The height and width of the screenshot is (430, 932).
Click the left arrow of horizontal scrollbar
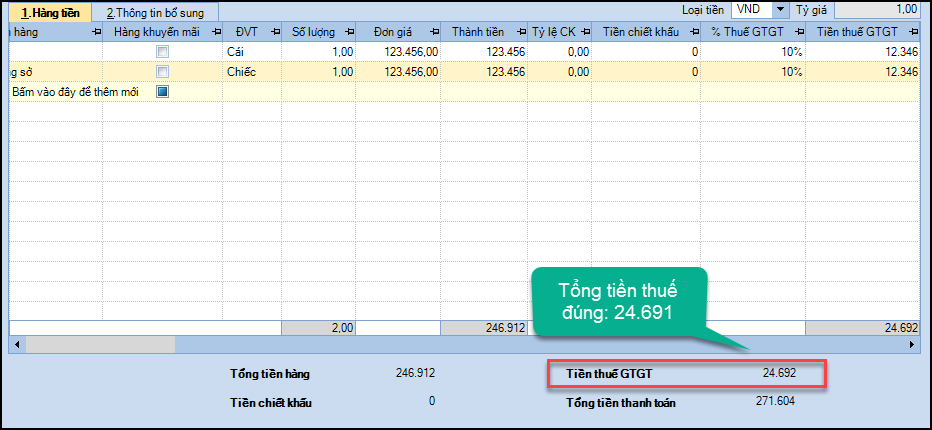16,344
